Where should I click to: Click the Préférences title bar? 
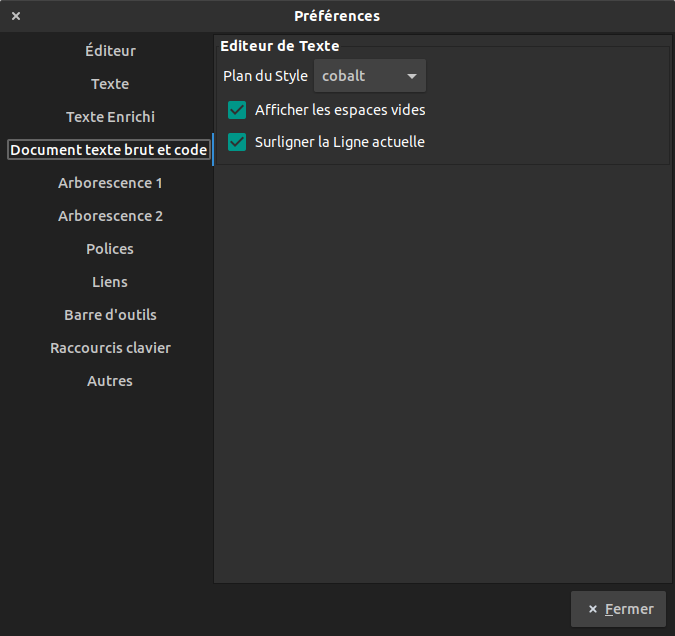point(337,16)
